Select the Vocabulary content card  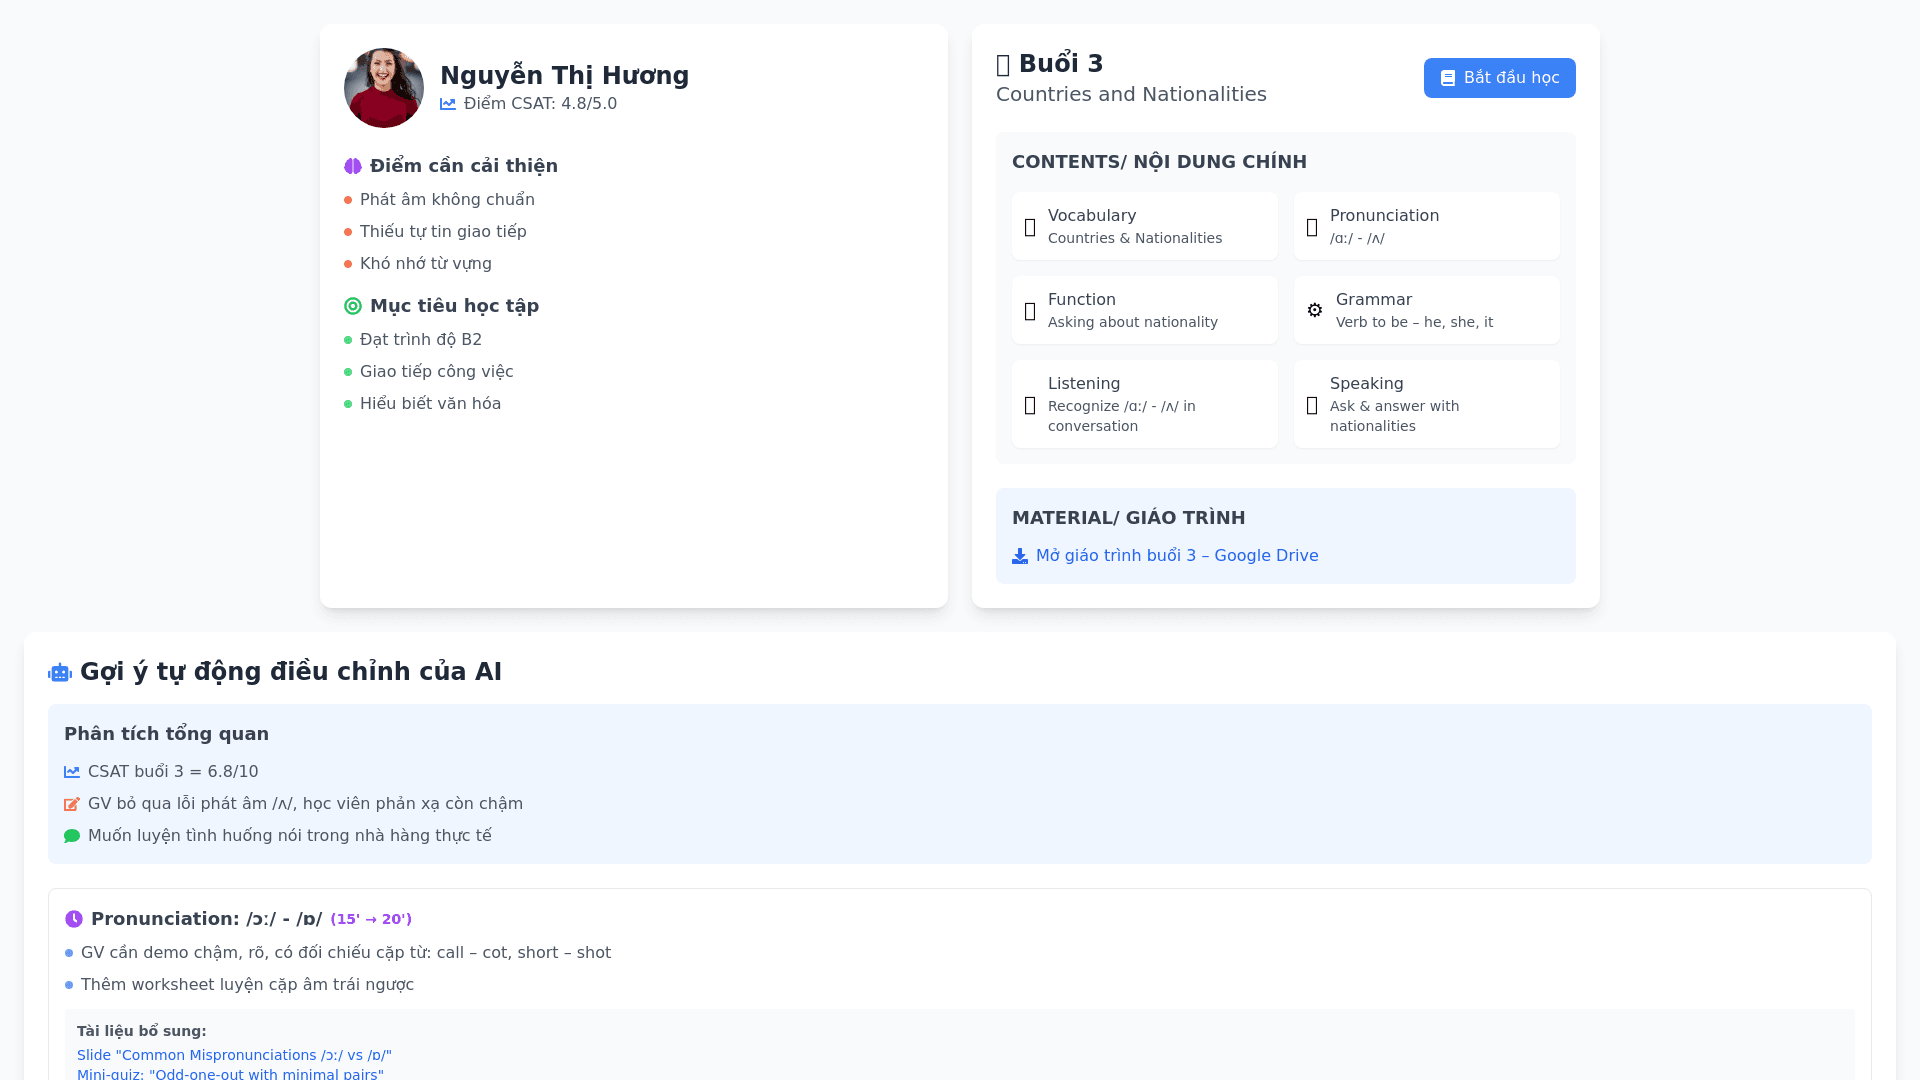coord(1144,226)
